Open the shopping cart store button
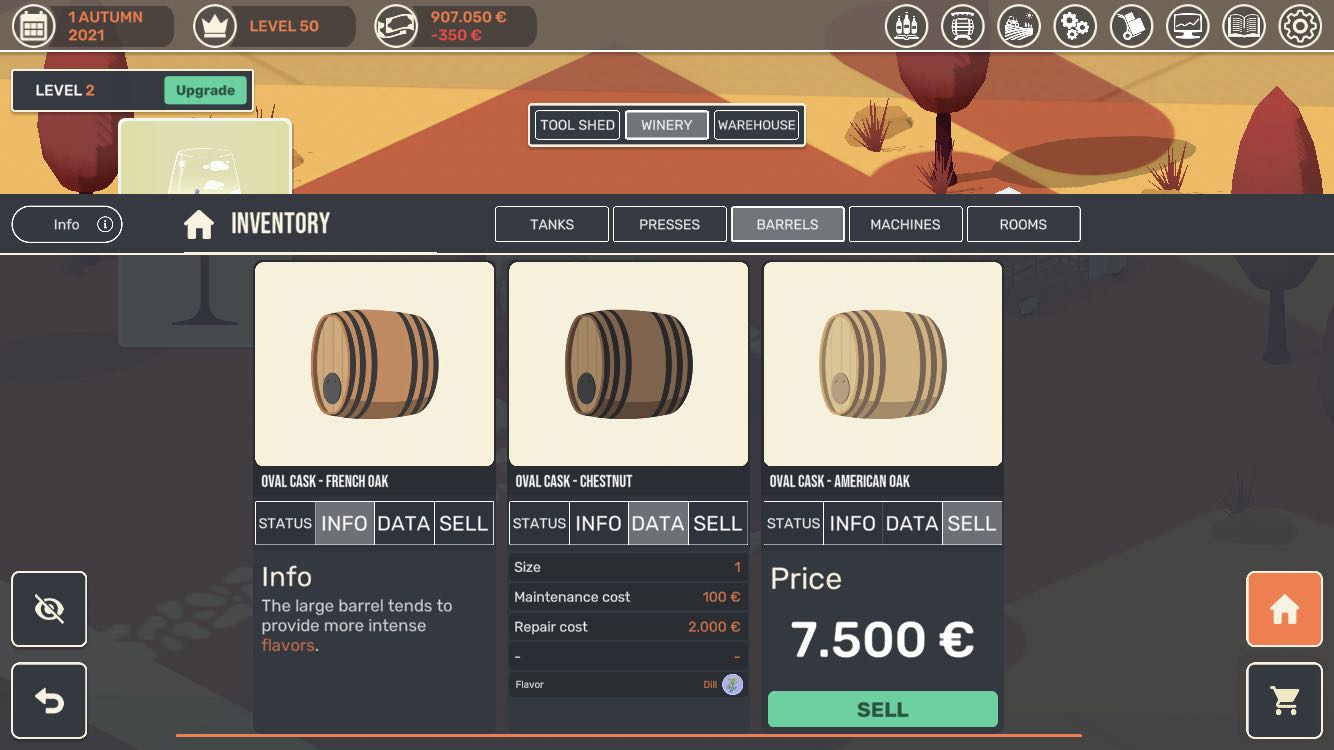1334x750 pixels. pyautogui.click(x=1284, y=700)
